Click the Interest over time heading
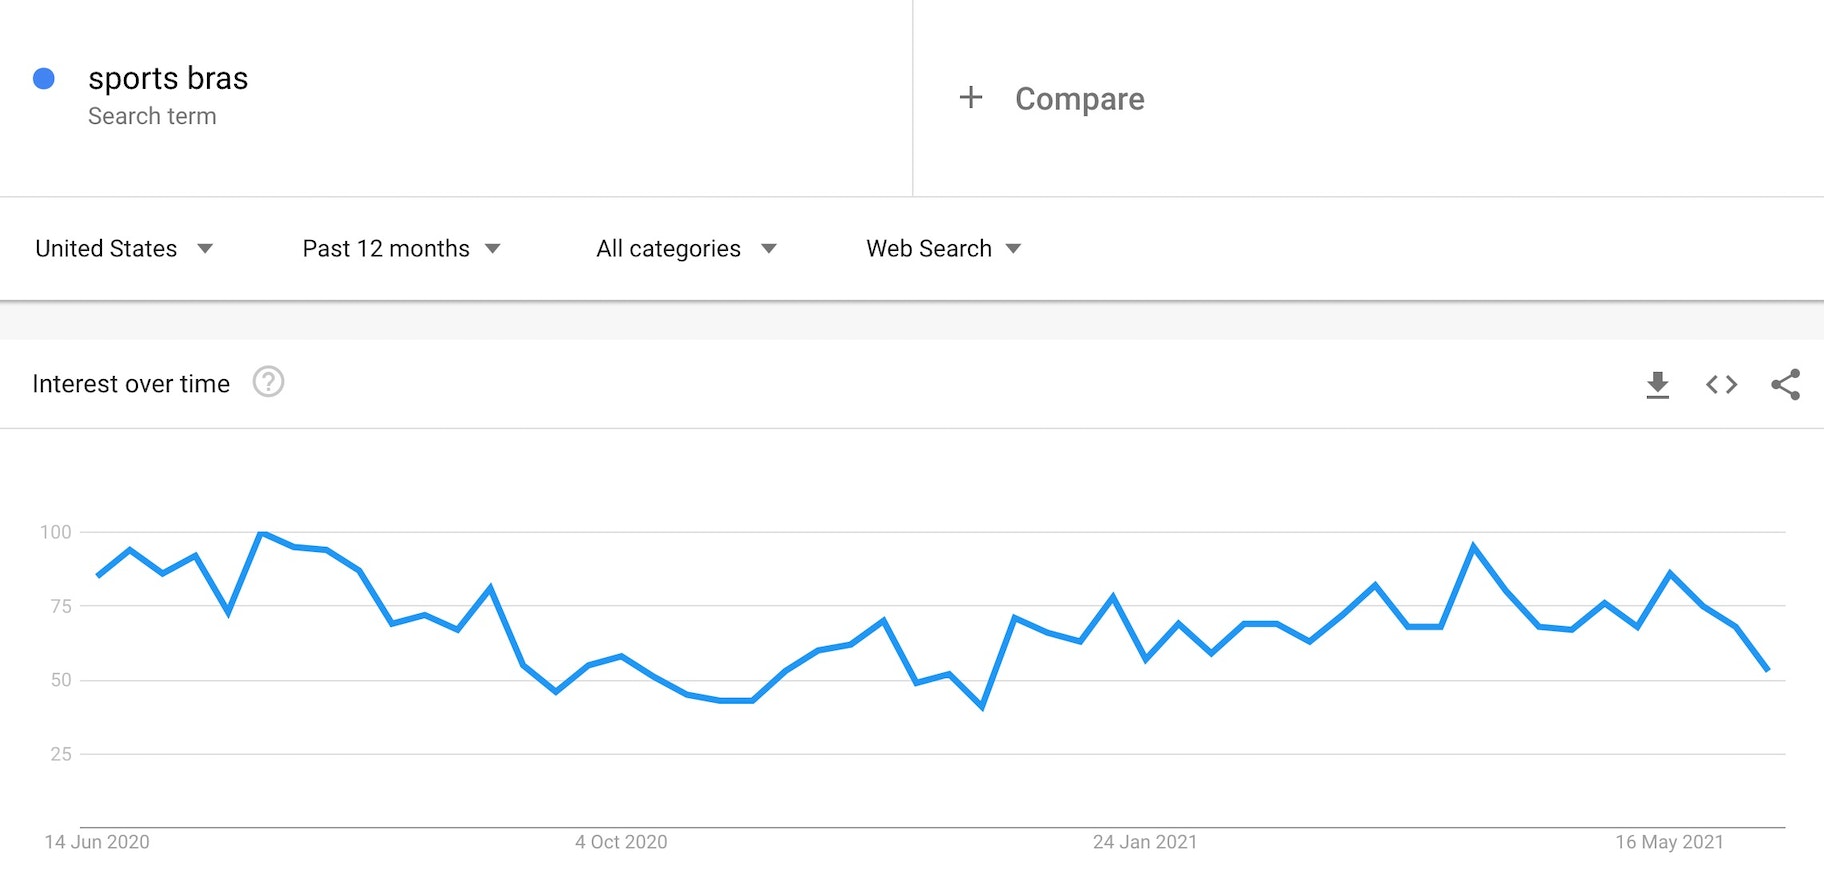 click(x=131, y=384)
